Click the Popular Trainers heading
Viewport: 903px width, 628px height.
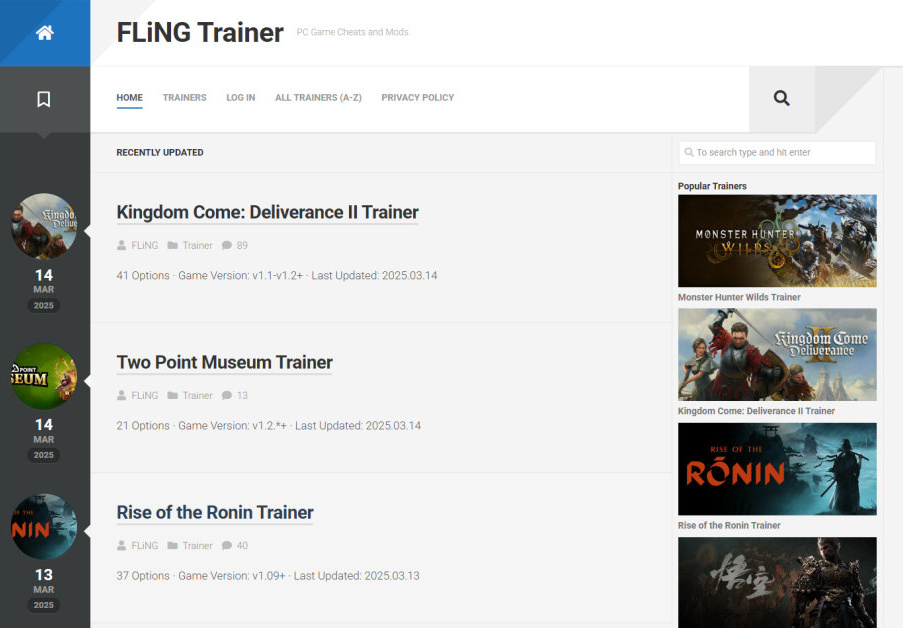712,186
